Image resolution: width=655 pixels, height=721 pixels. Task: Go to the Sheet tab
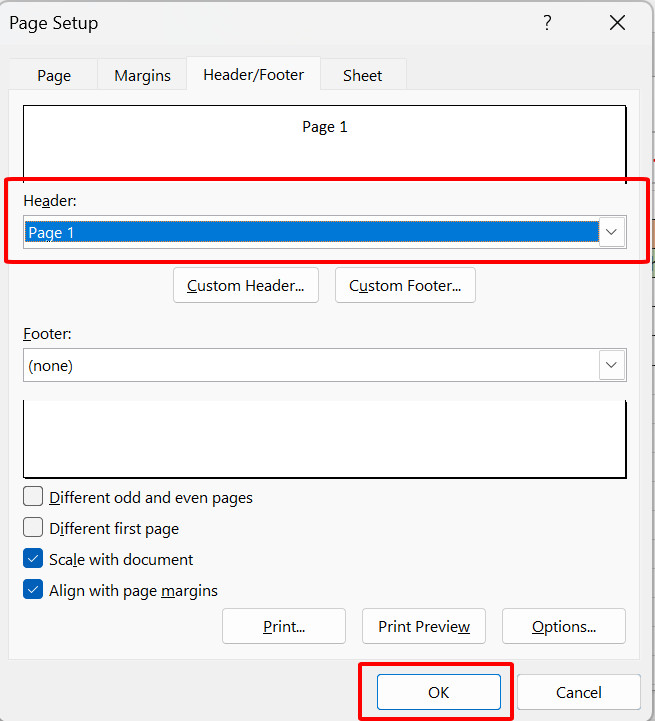362,75
